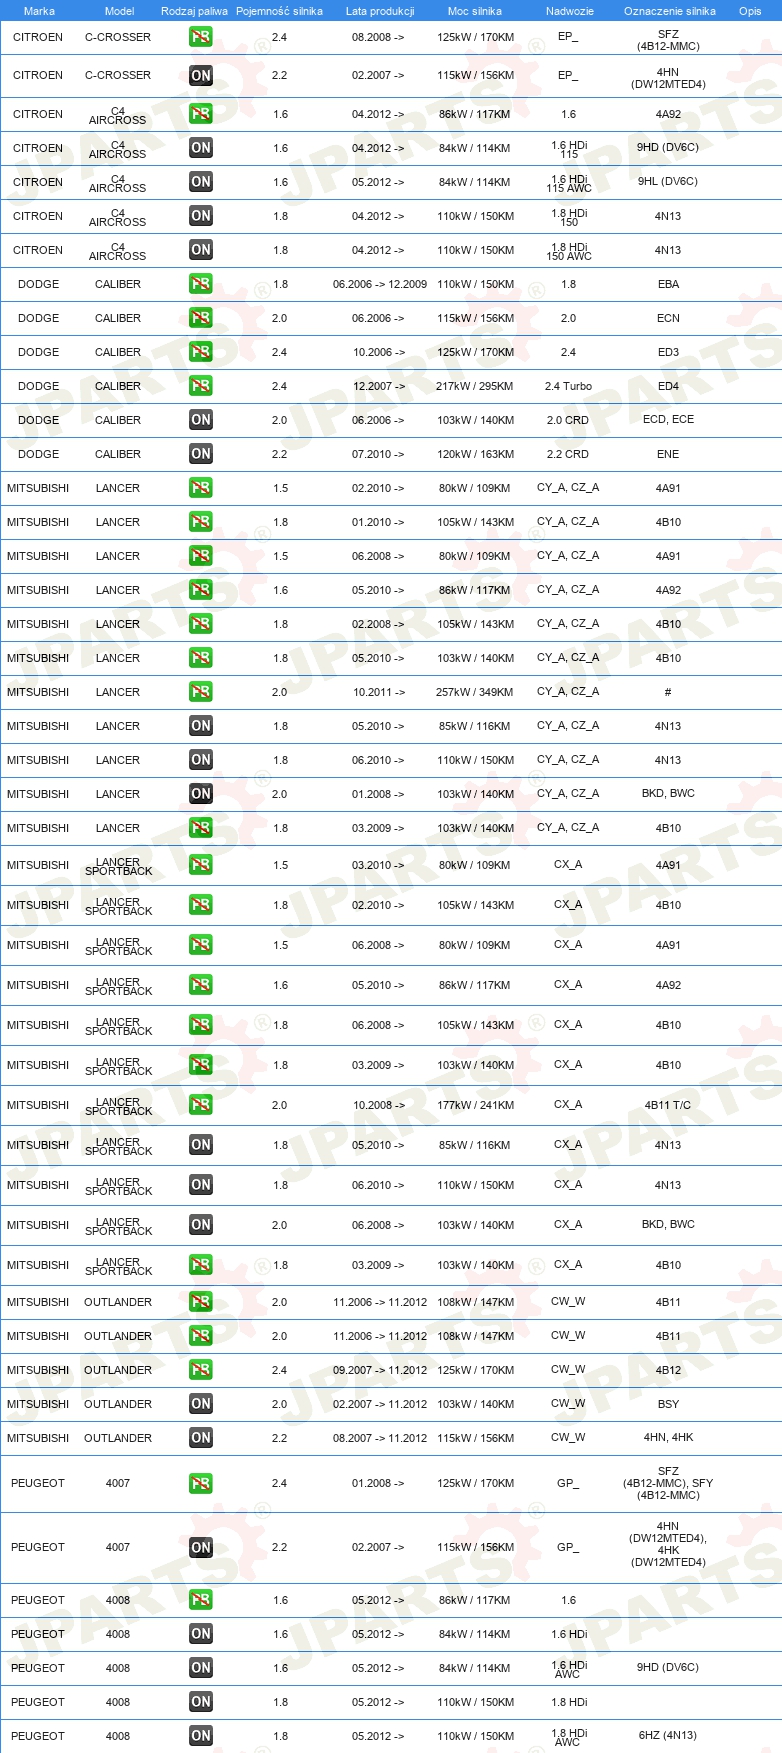This screenshot has width=782, height=1753.
Task: Select the ED4 engine code cell
Action: (669, 386)
